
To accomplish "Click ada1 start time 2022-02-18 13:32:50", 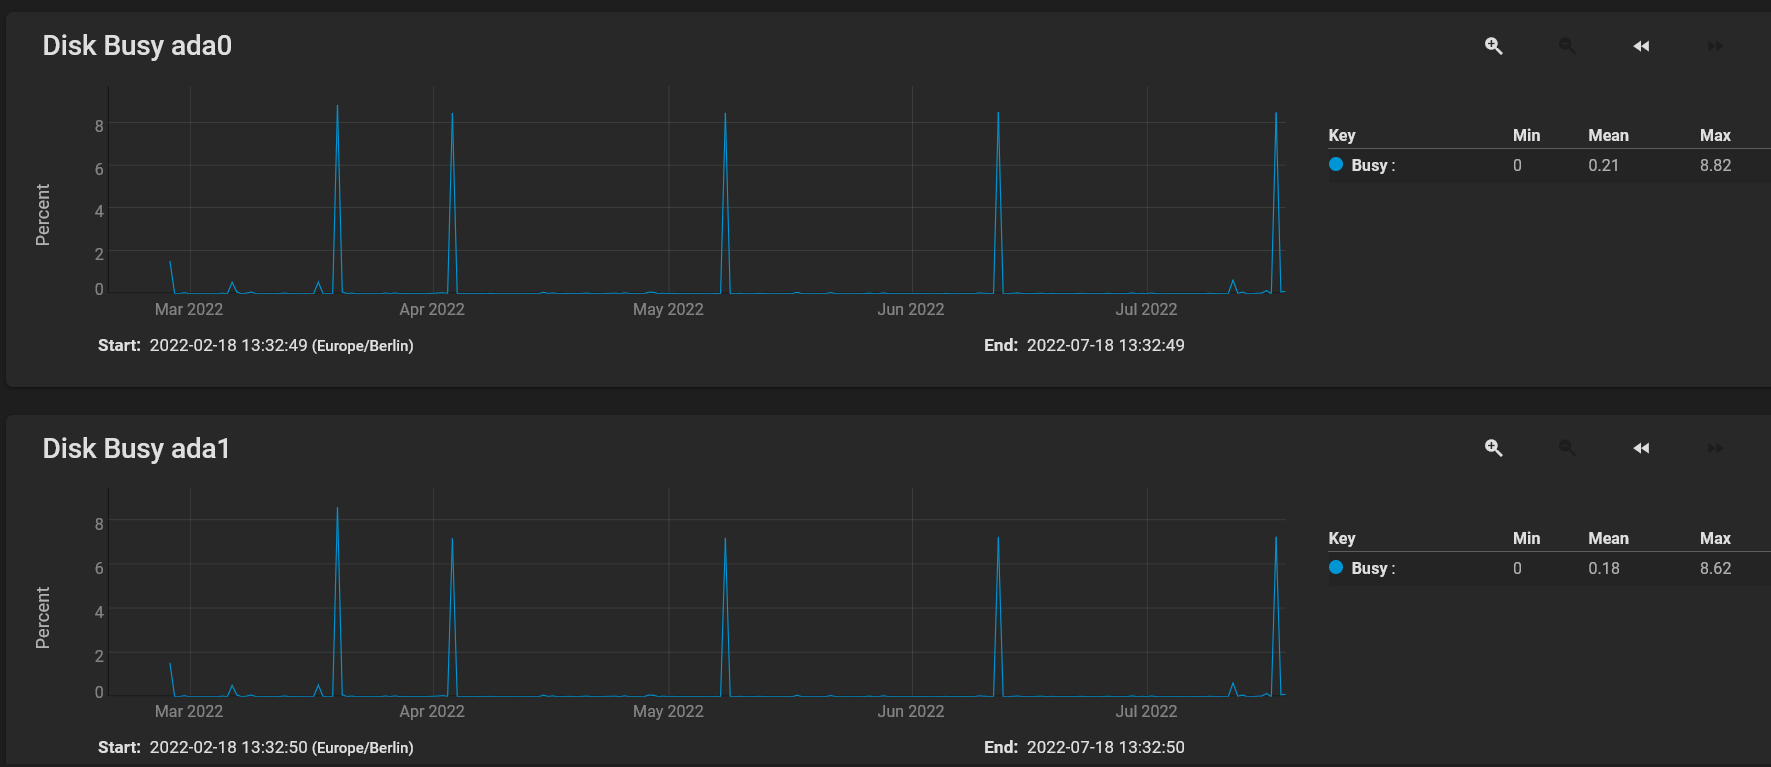I will click(228, 747).
